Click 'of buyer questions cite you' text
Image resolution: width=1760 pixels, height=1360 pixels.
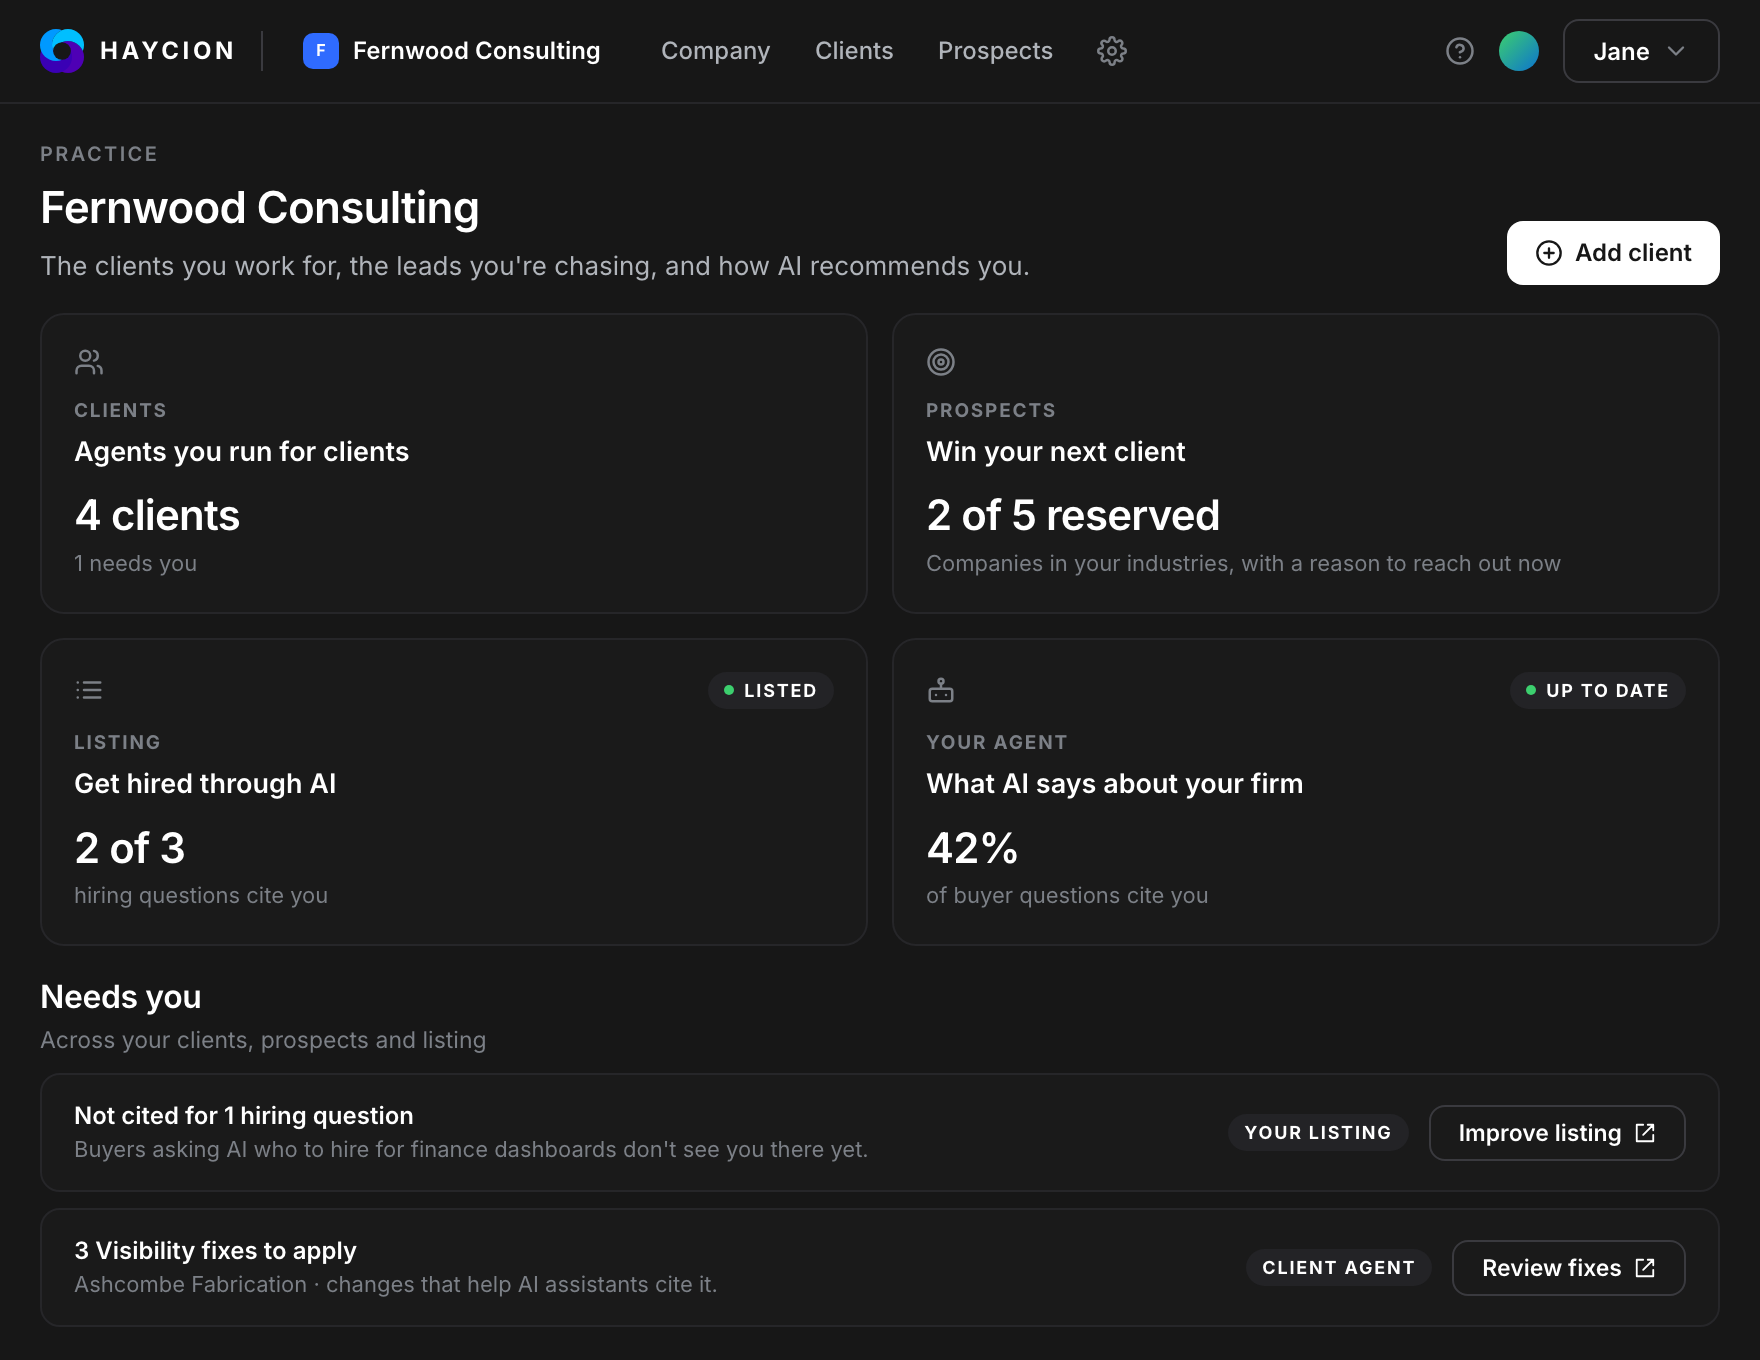tap(1067, 895)
